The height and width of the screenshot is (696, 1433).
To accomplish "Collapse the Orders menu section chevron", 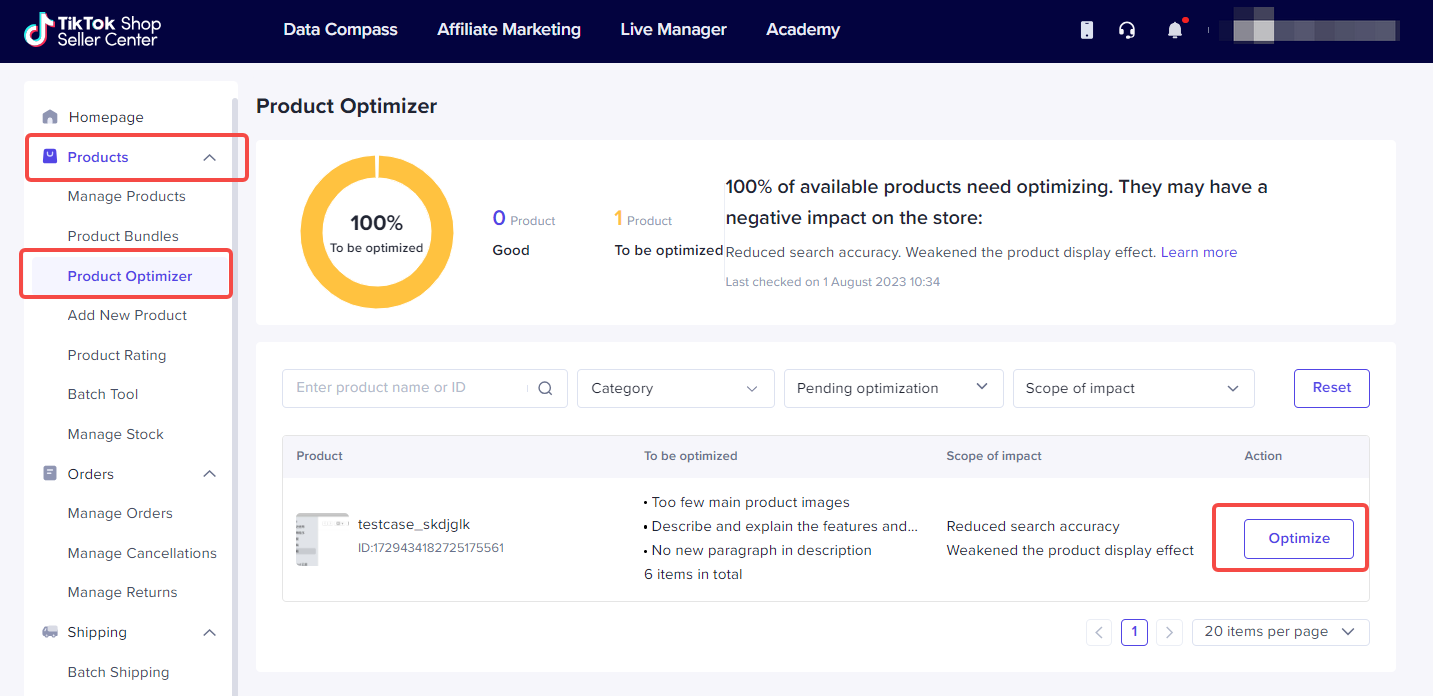I will click(209, 474).
